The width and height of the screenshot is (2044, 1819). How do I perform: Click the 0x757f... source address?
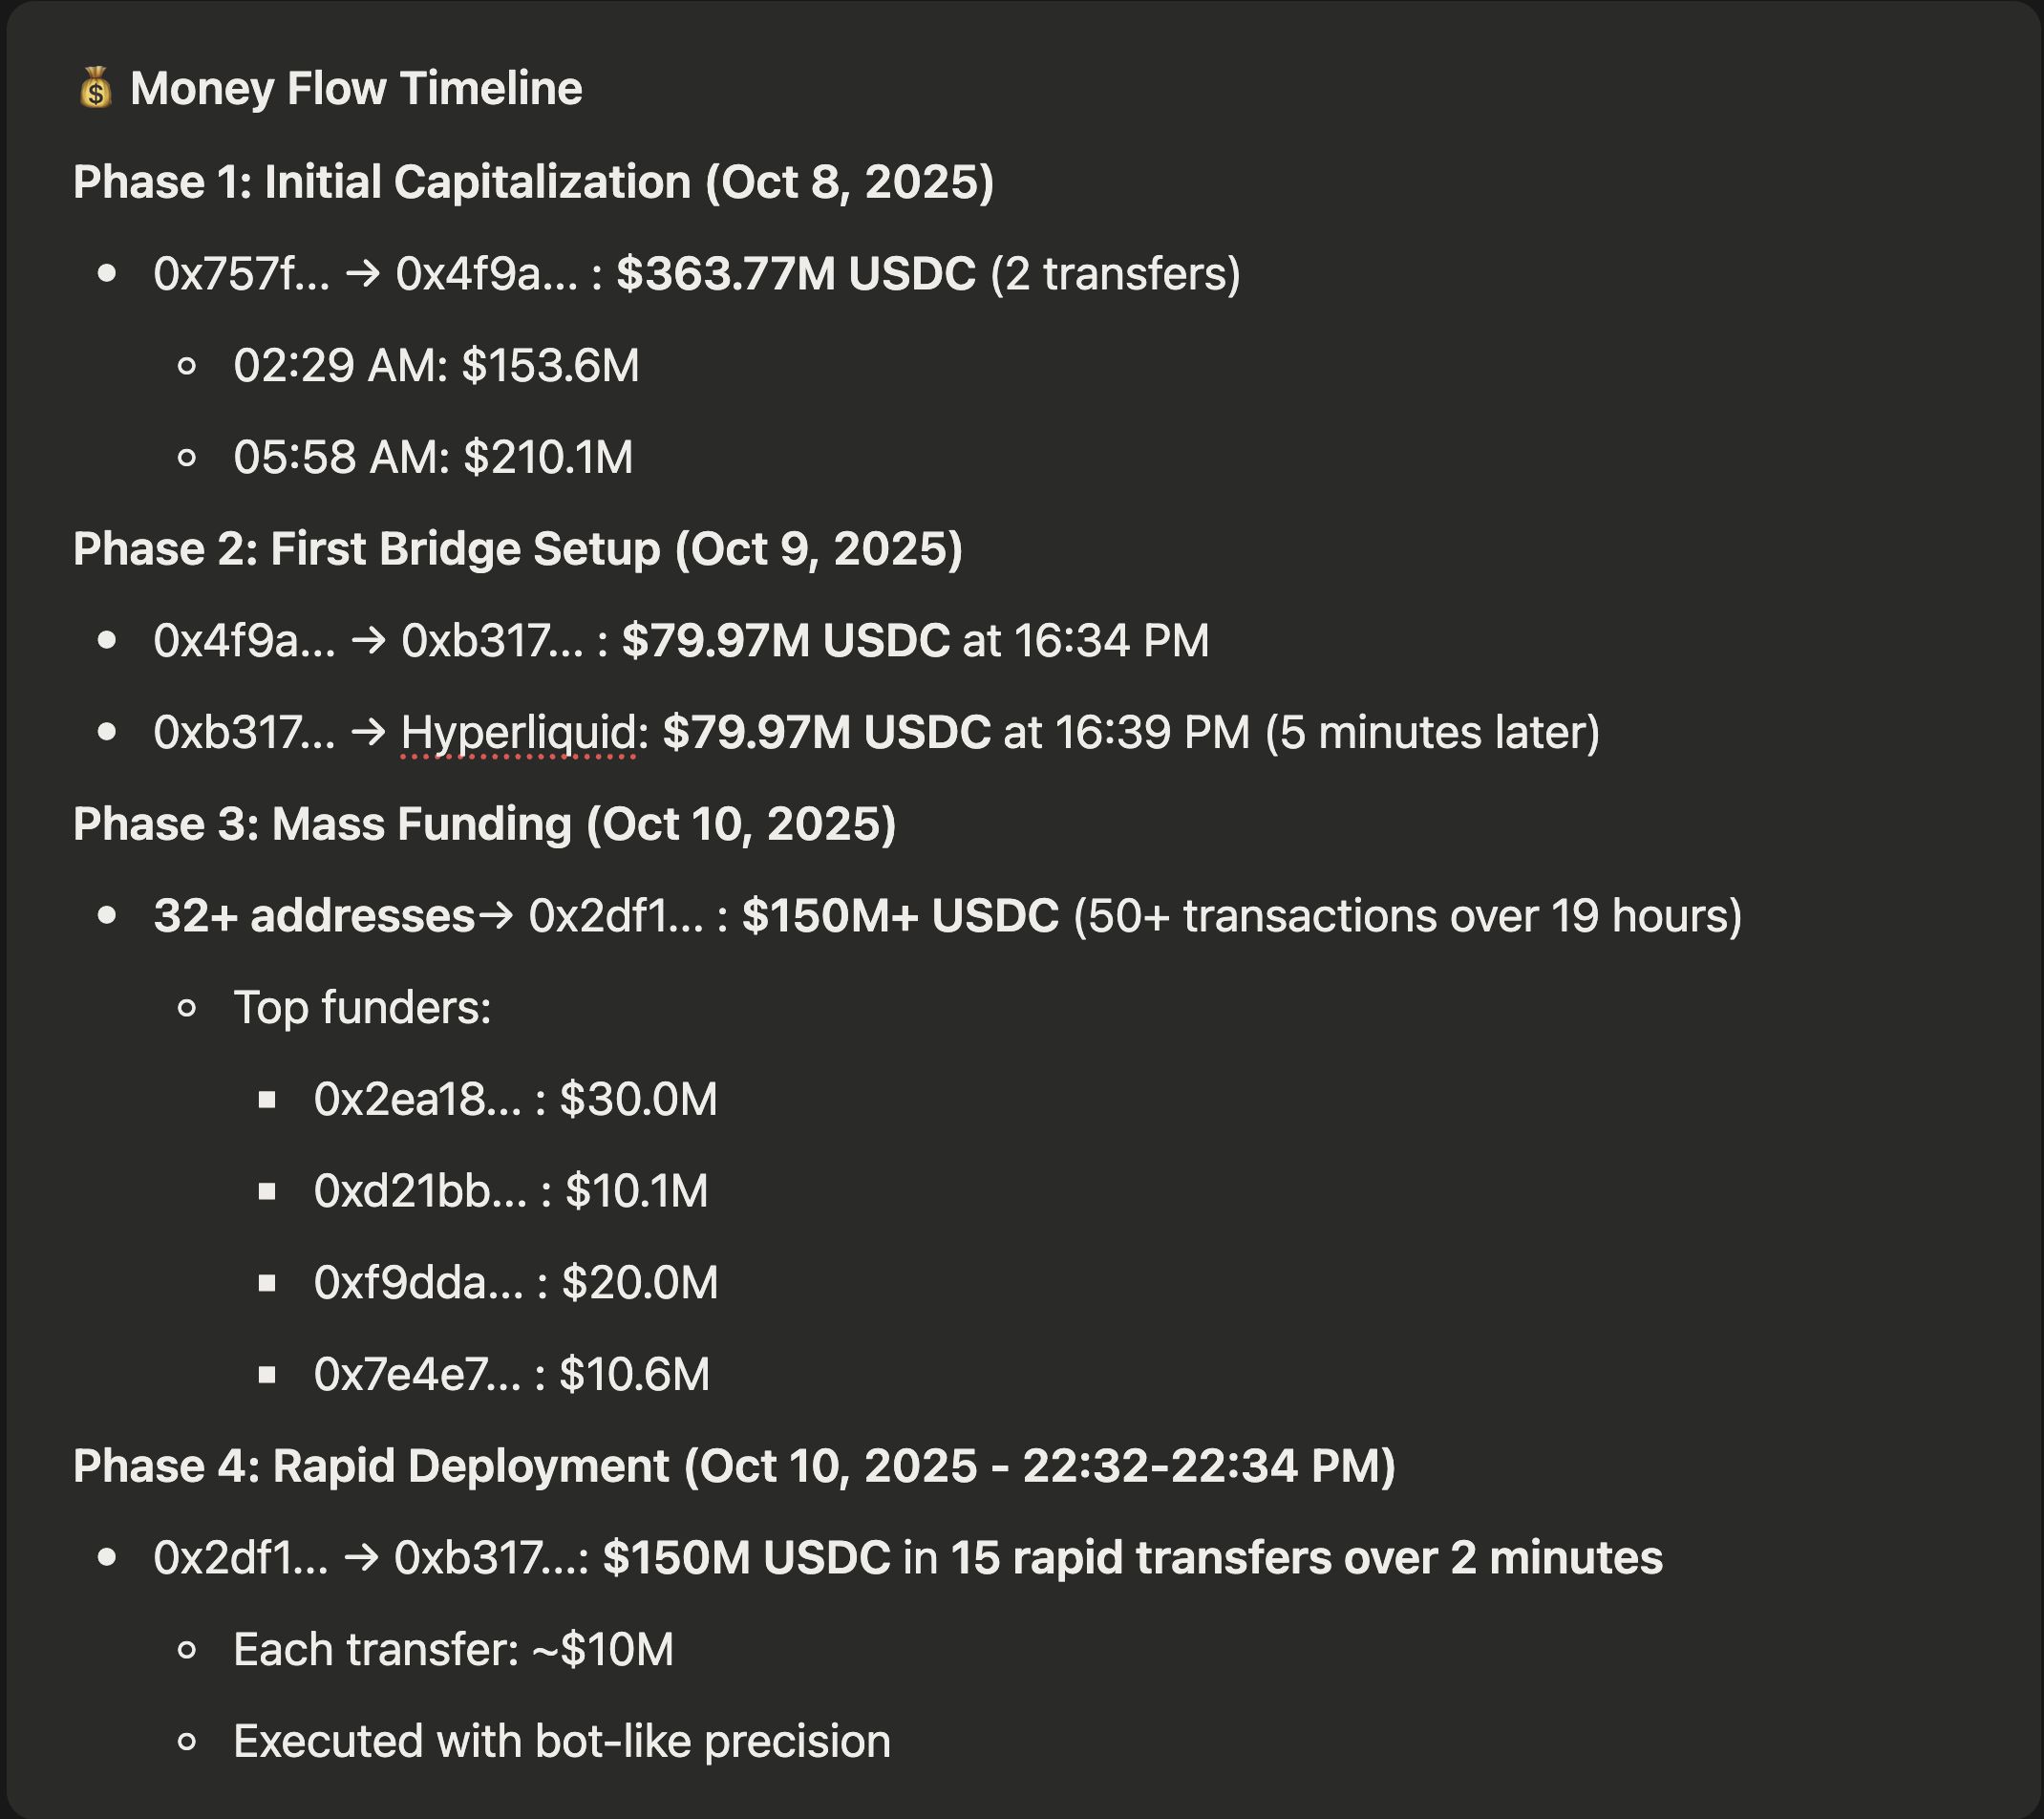[241, 274]
